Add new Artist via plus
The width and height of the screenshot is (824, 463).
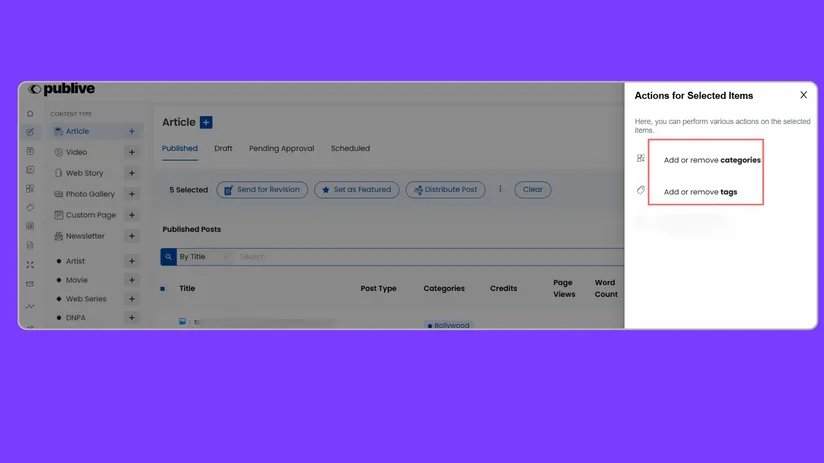tap(132, 261)
